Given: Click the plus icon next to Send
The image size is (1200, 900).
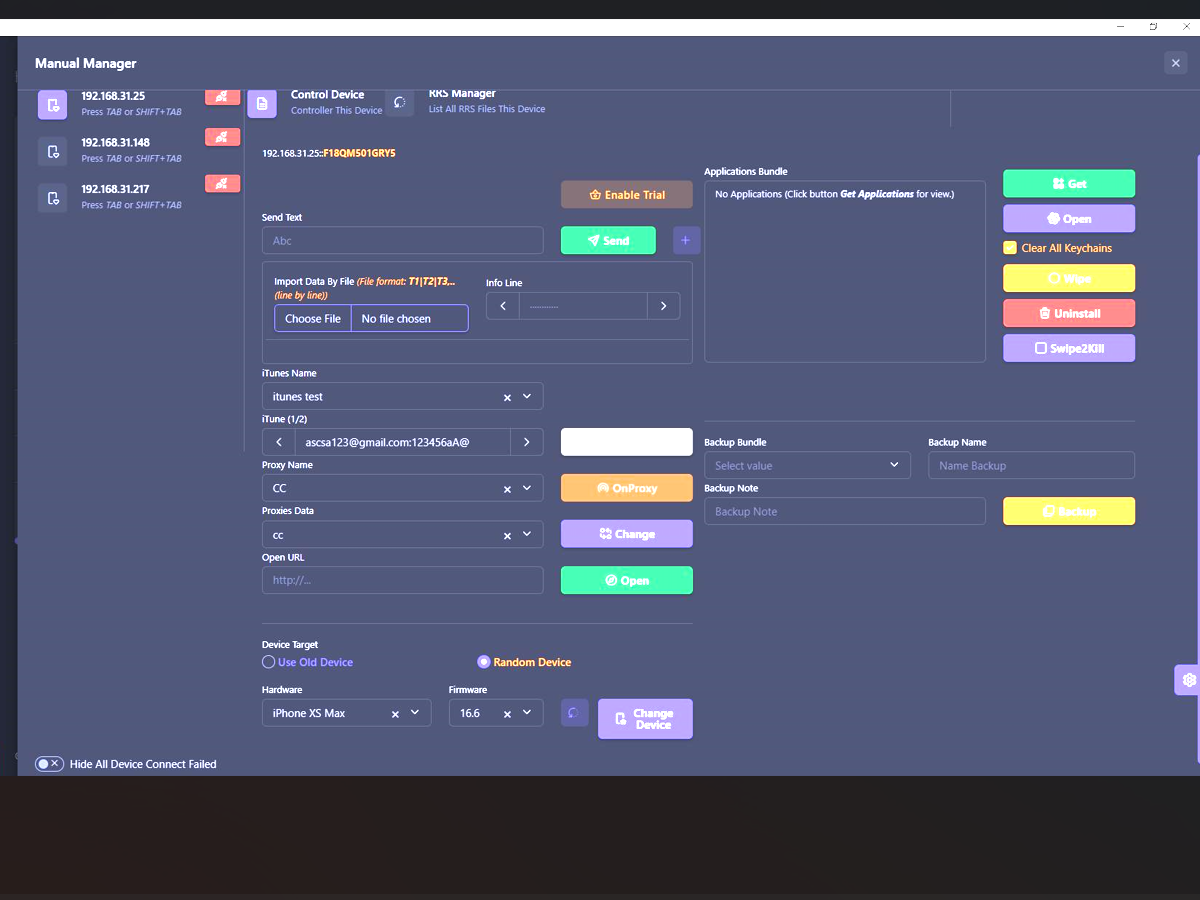Looking at the screenshot, I should (x=686, y=240).
